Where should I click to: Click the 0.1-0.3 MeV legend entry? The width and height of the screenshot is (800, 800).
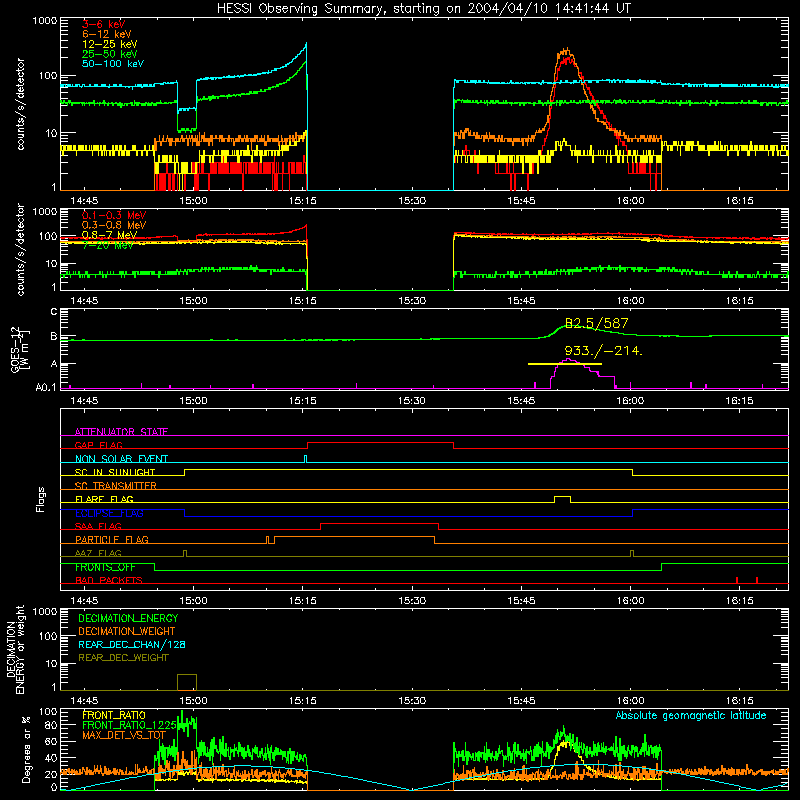click(x=114, y=215)
